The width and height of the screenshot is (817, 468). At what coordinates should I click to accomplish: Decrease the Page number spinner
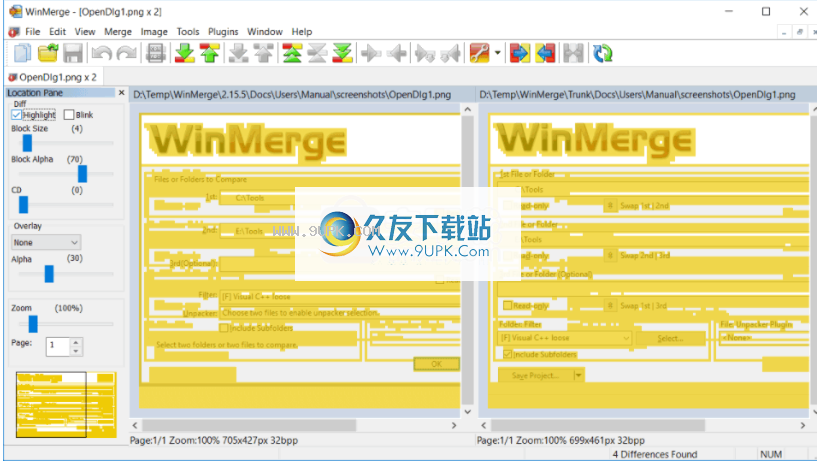coord(76,351)
